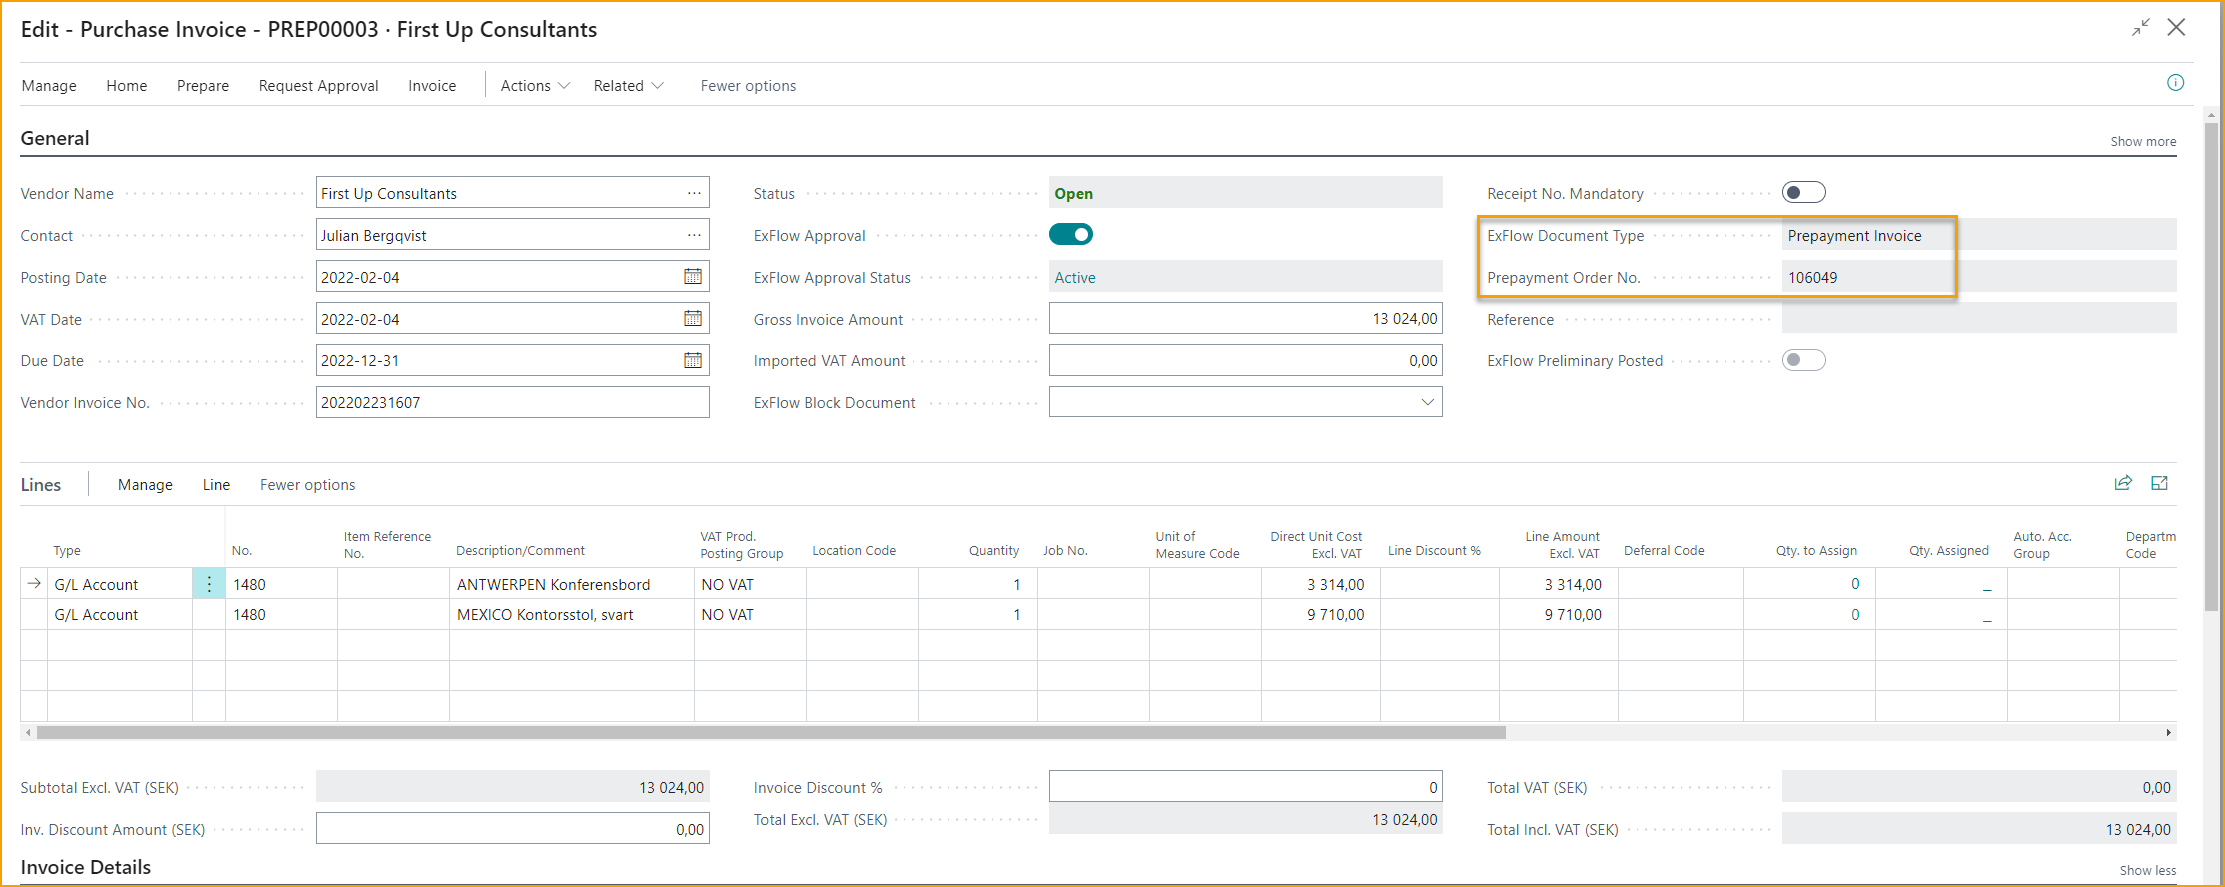Click Direct Unit Cost 9 710,00 cell
This screenshot has height=887, width=2225.
coord(1320,614)
